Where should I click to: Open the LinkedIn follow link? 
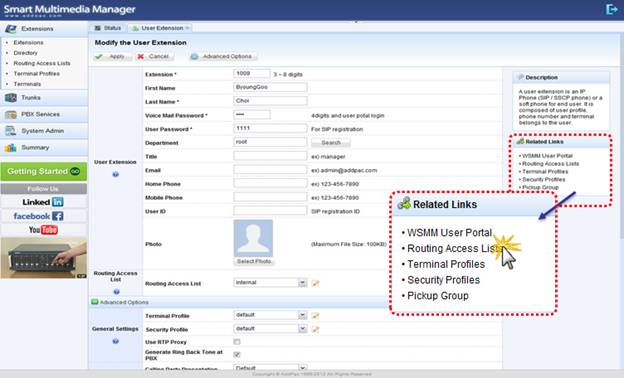coord(43,202)
